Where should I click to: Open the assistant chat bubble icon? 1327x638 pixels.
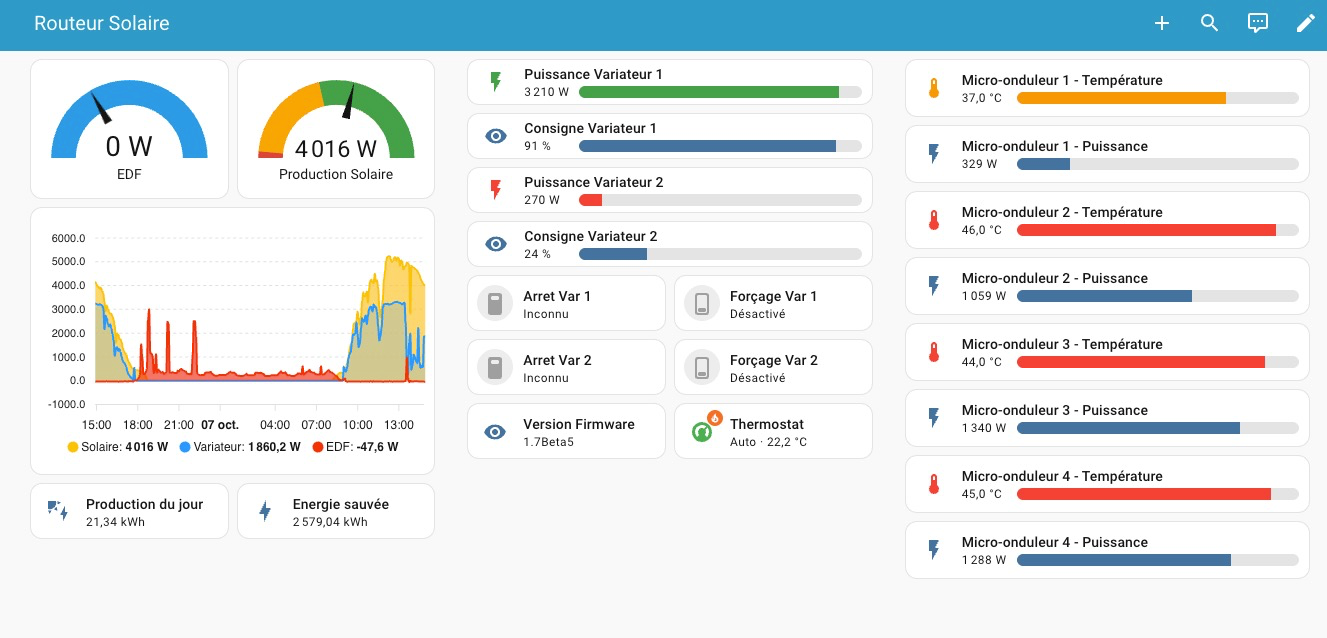1258,23
